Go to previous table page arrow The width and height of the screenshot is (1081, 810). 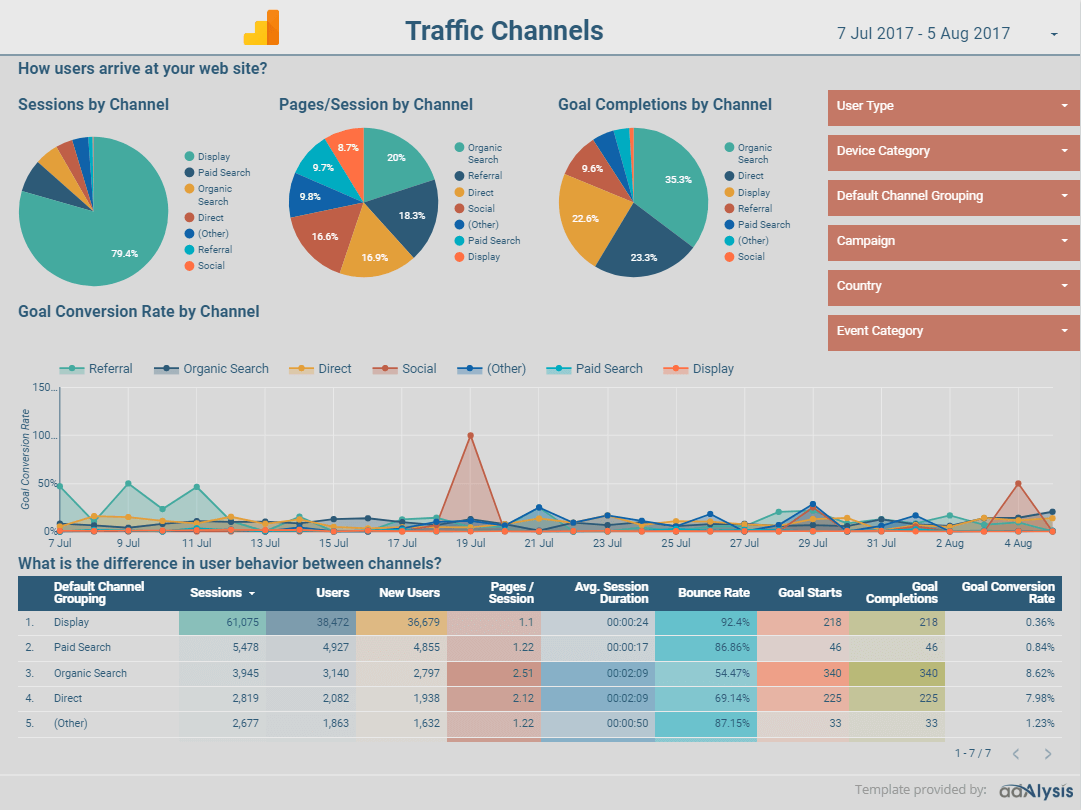click(x=1015, y=754)
